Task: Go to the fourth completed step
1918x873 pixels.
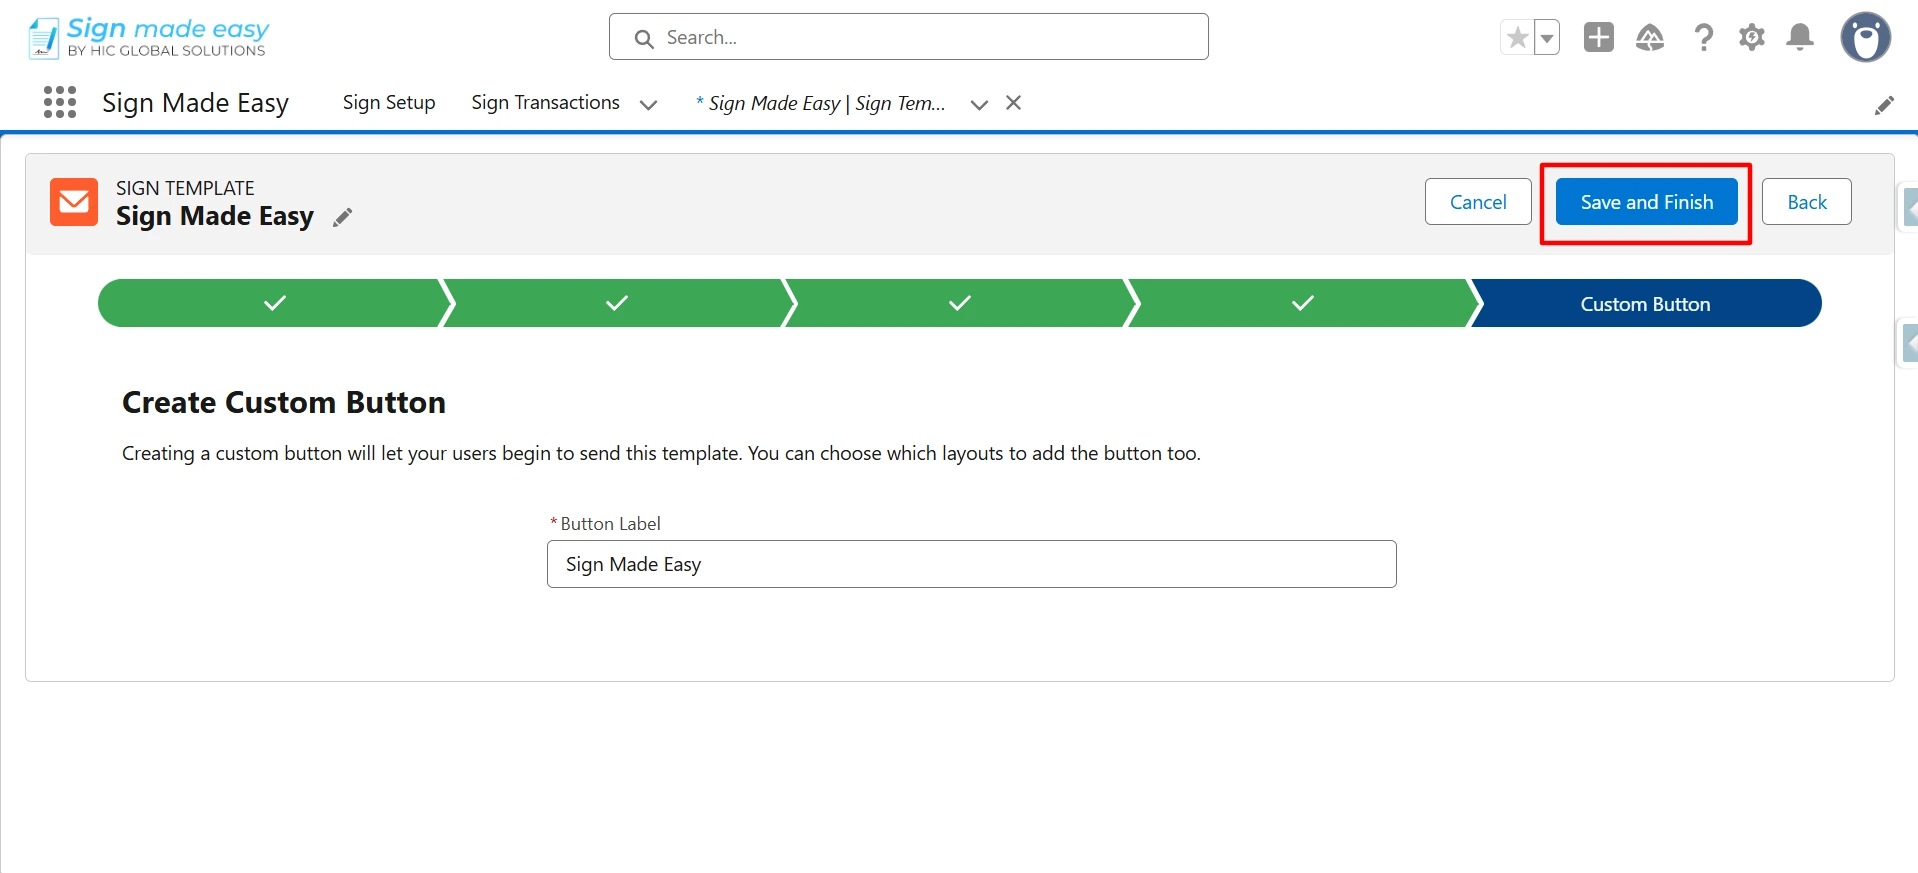Action: pos(1302,303)
